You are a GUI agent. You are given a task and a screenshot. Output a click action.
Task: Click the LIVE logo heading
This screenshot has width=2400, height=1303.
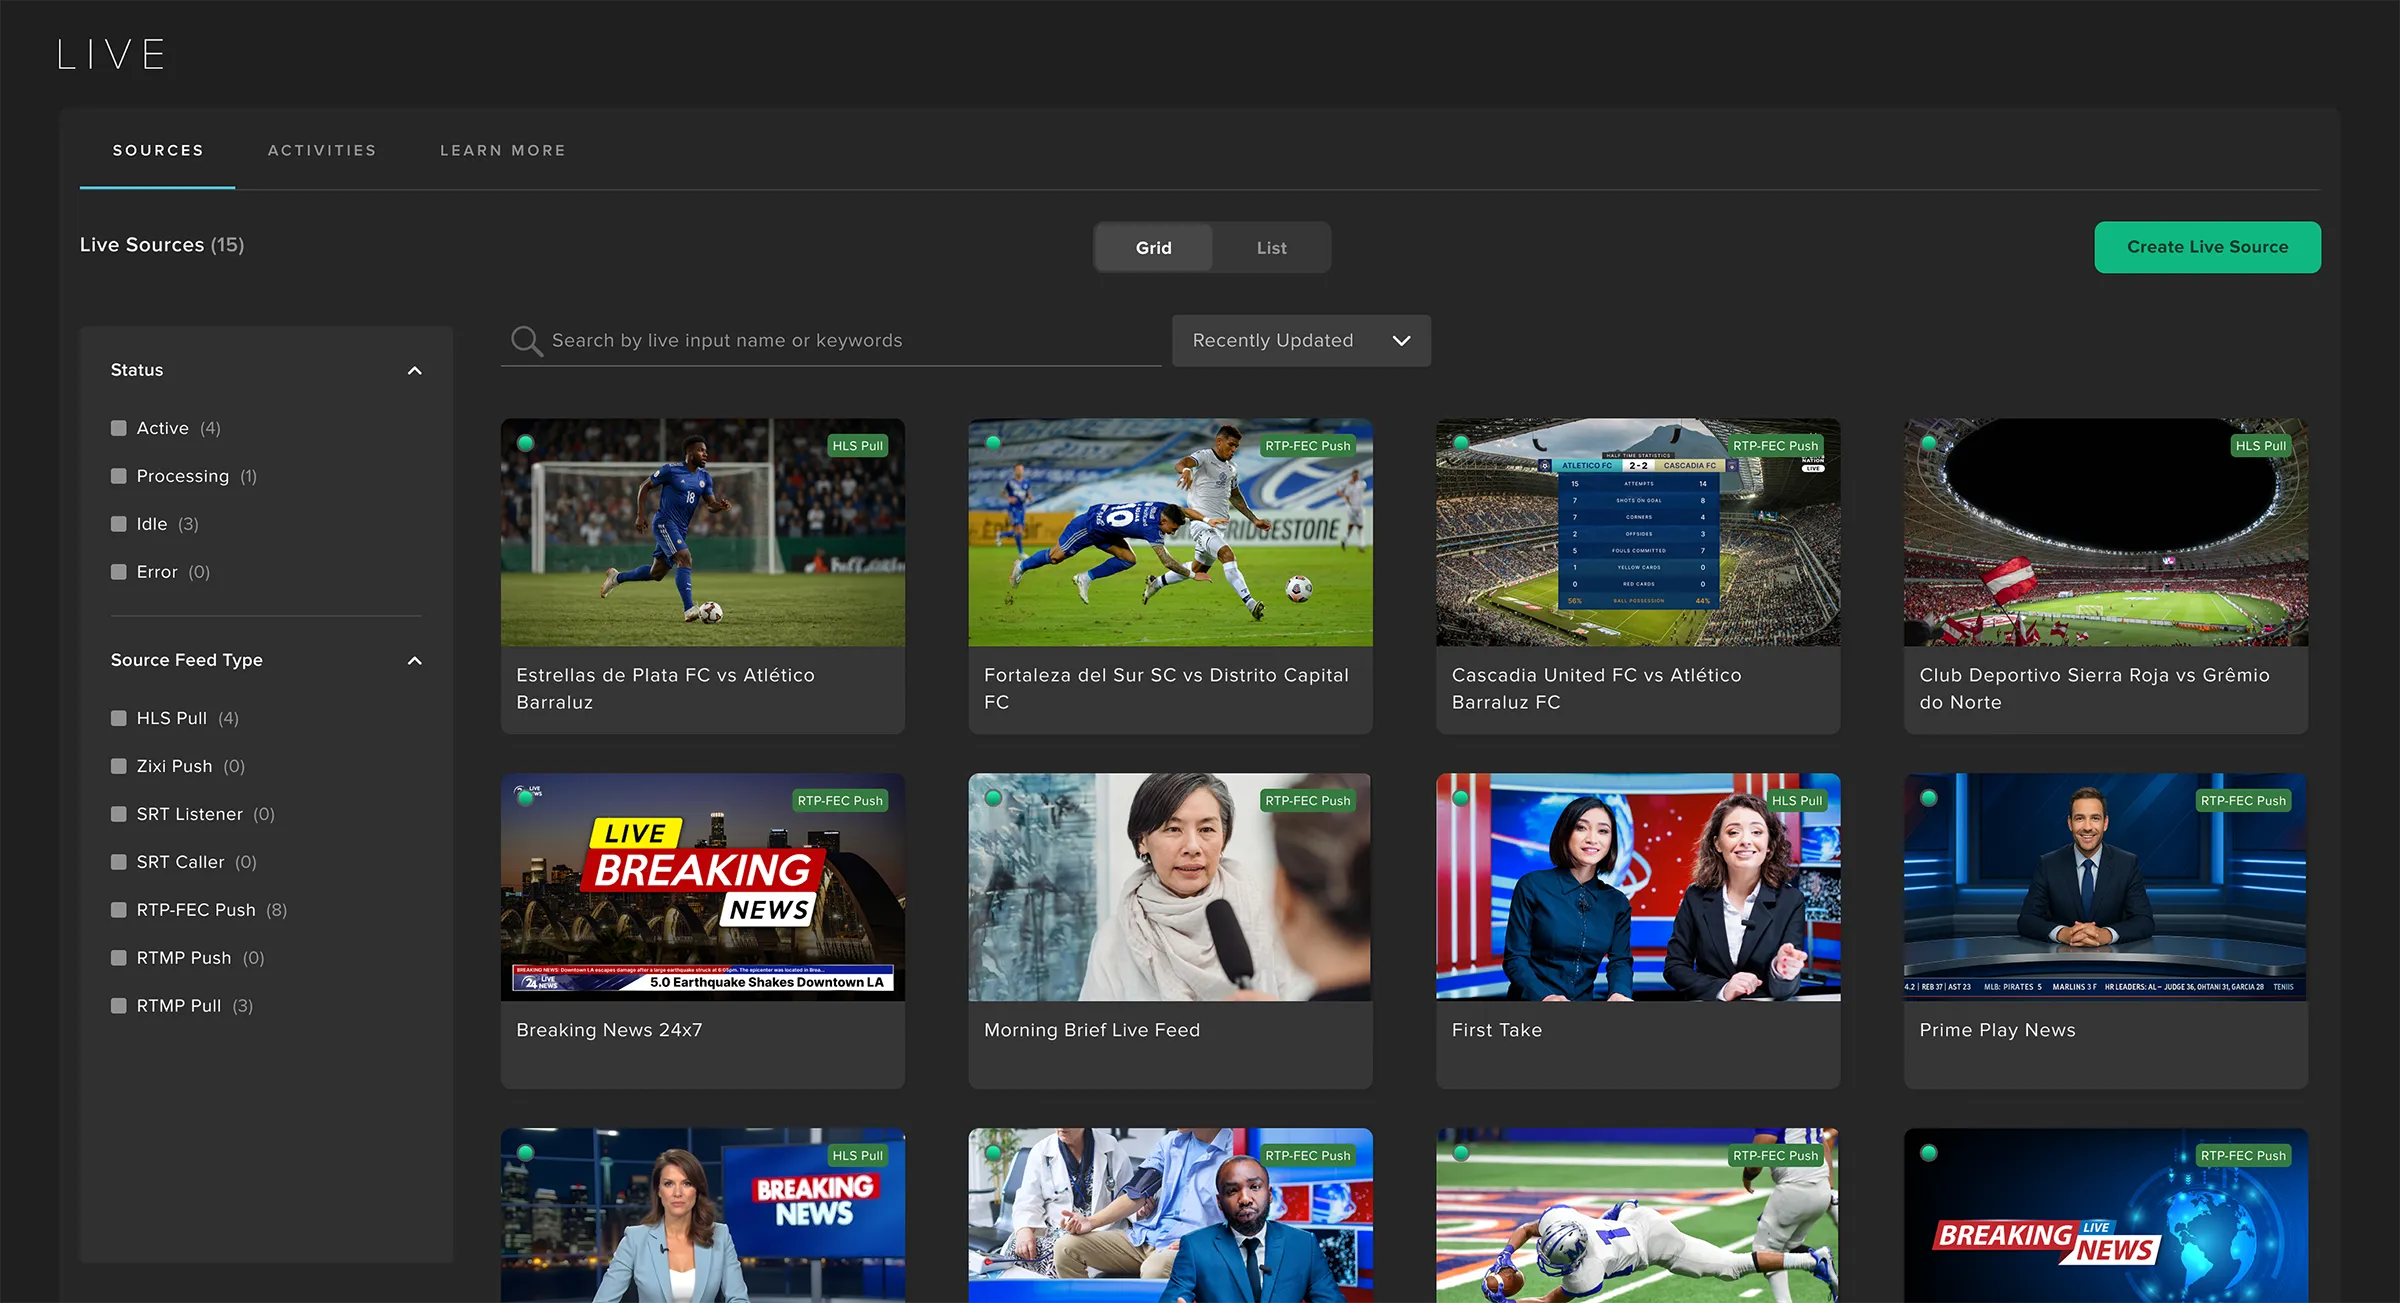[111, 54]
